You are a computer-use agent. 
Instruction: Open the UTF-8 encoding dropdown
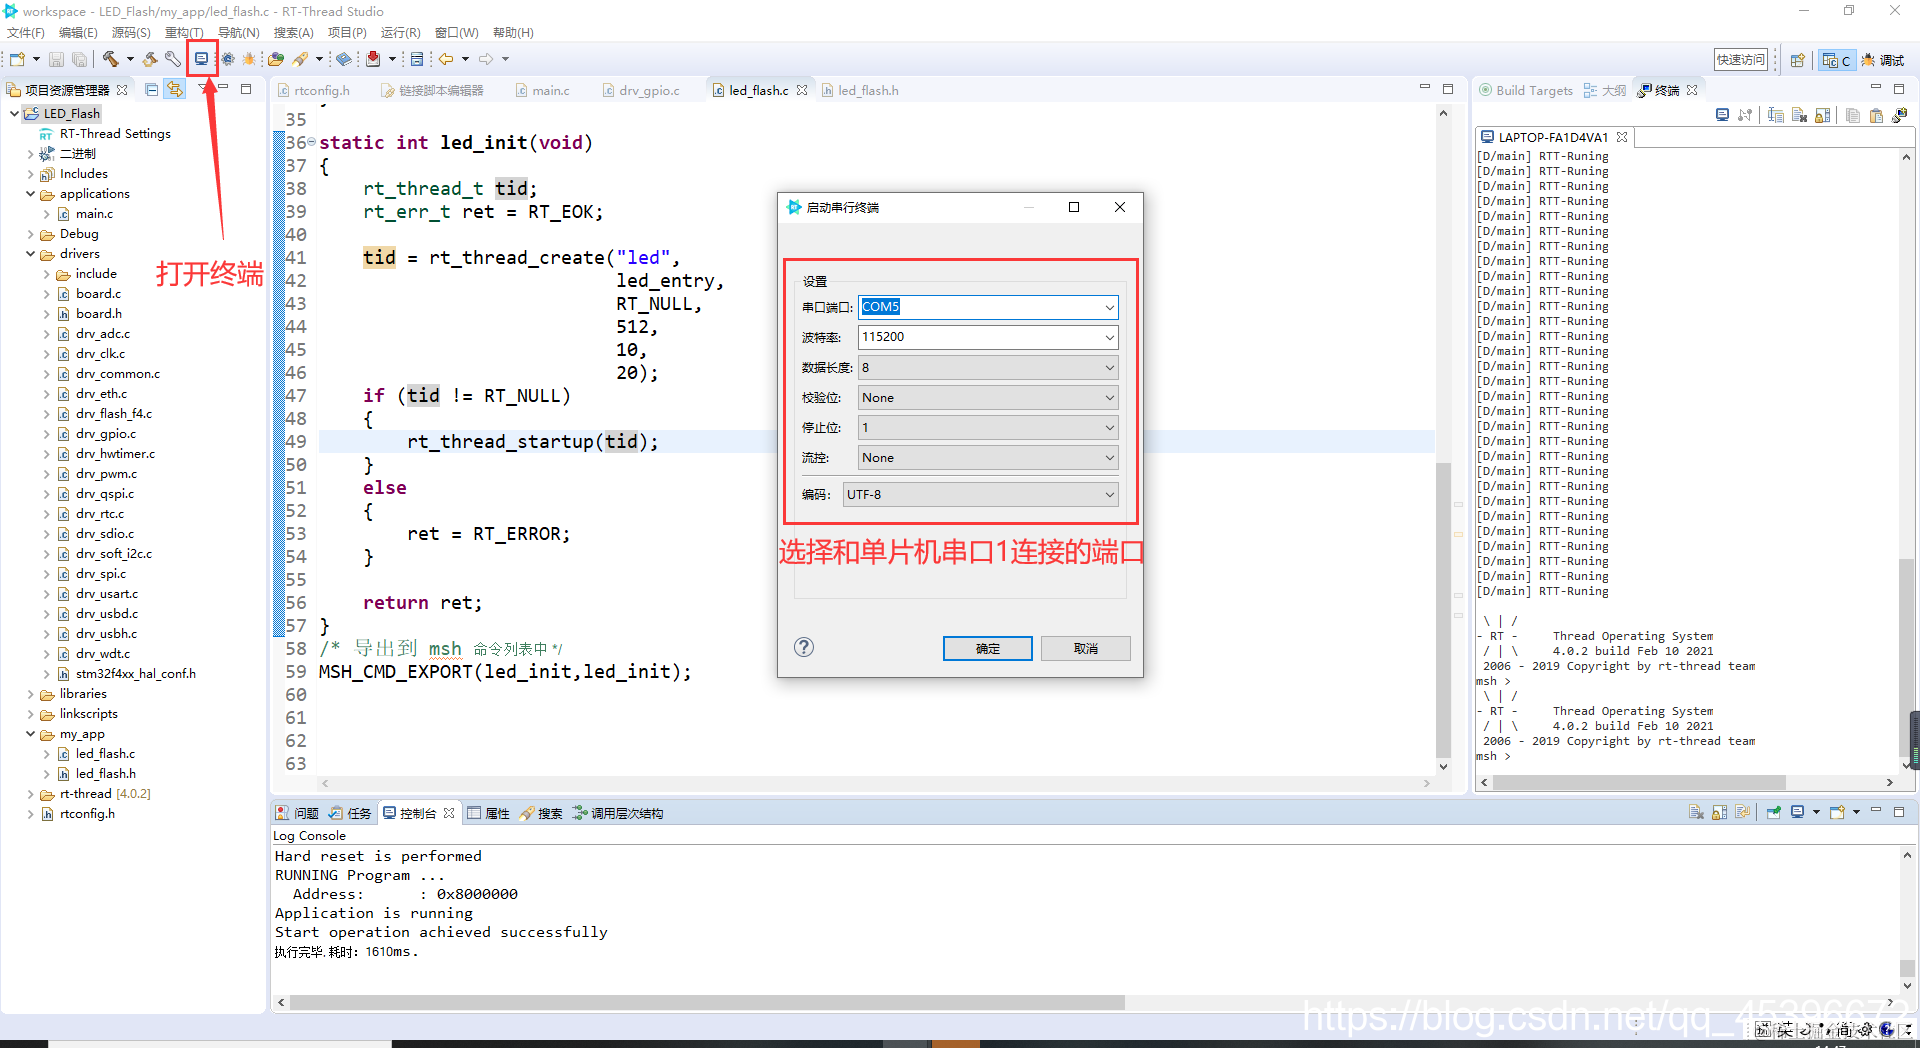980,494
